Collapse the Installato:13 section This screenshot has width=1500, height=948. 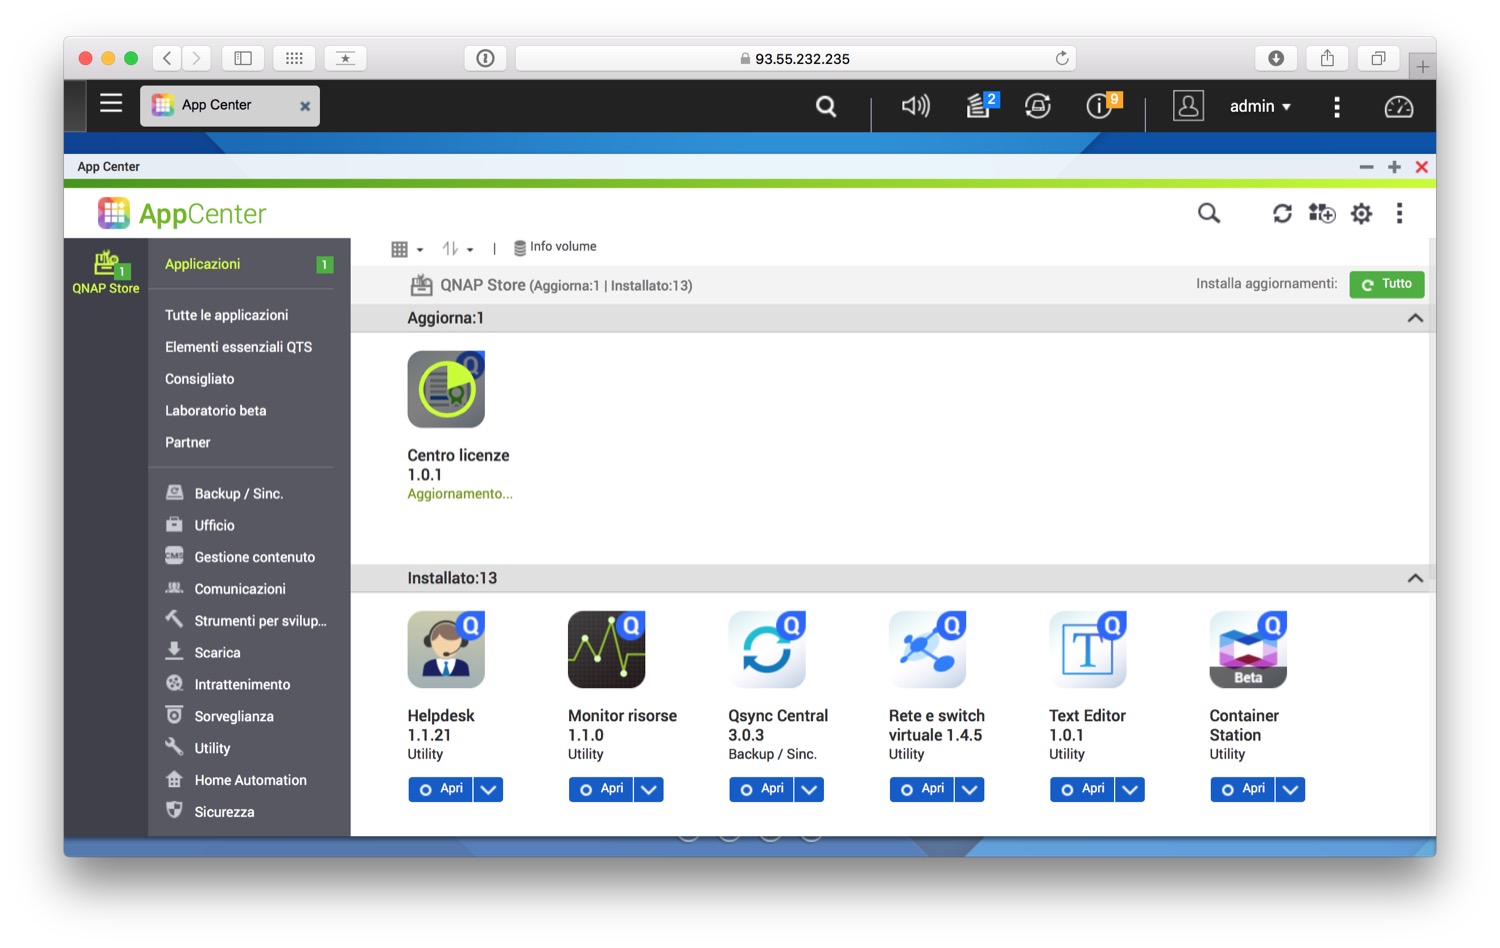[1415, 578]
